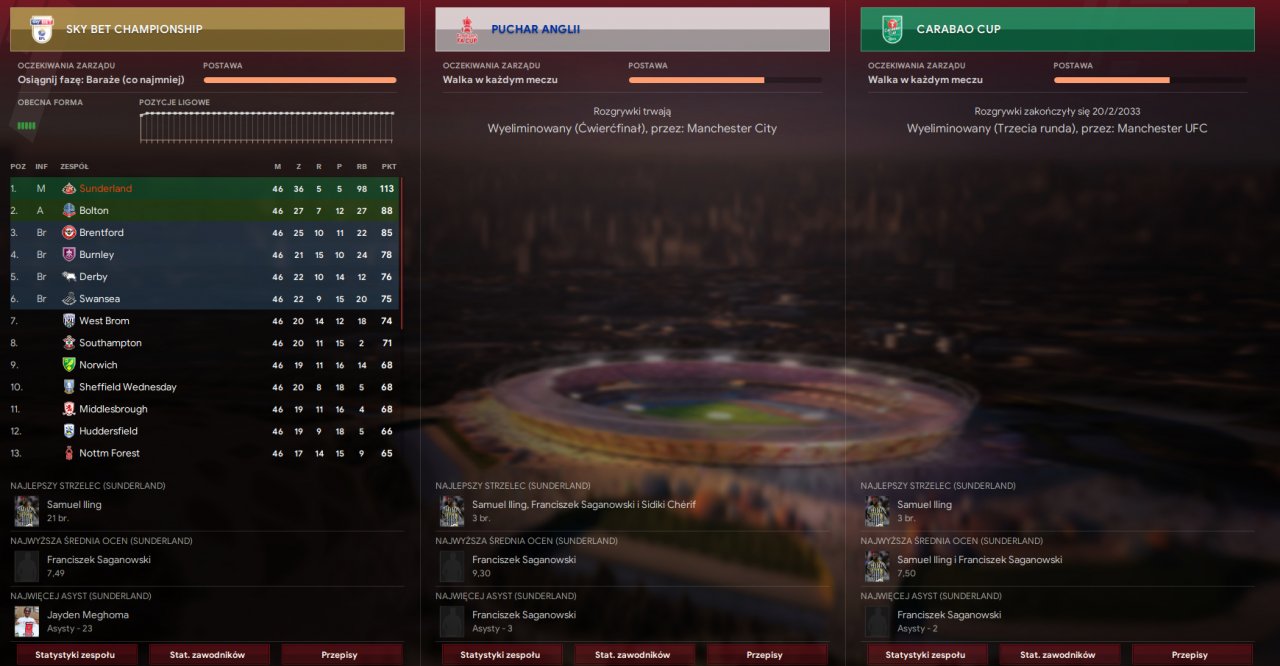Open Statystyki zespołu under Championship panel
1280x666 pixels.
click(x=75, y=655)
